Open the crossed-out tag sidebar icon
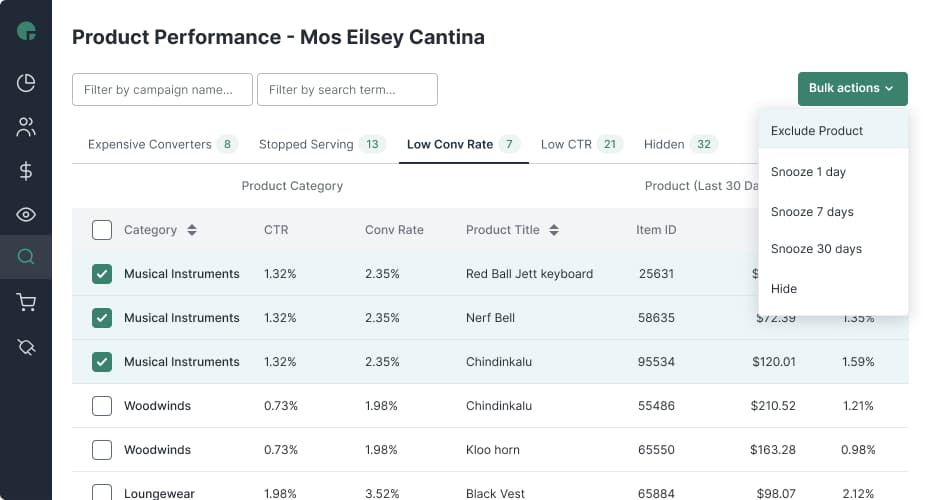 click(26, 347)
